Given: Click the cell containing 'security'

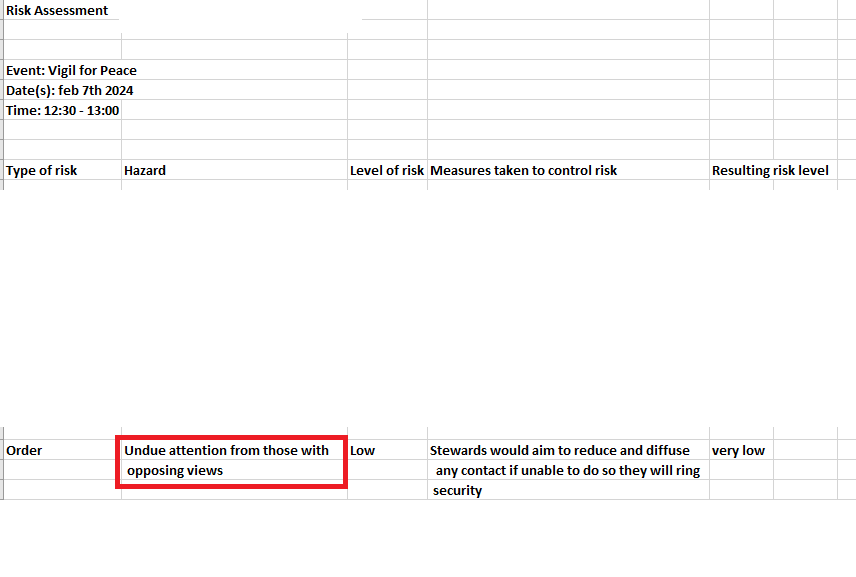Looking at the screenshot, I should (567, 490).
